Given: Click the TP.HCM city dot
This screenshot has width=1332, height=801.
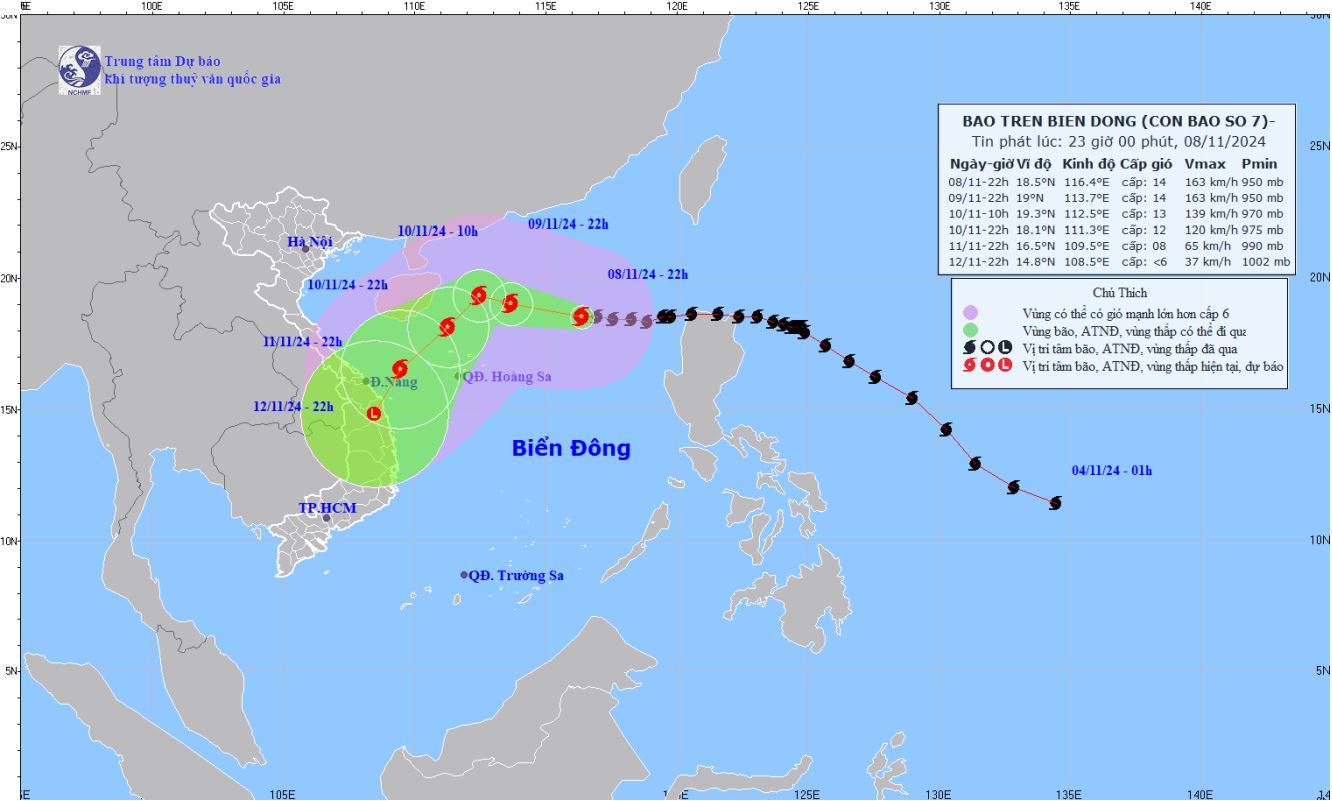Looking at the screenshot, I should pyautogui.click(x=326, y=517).
